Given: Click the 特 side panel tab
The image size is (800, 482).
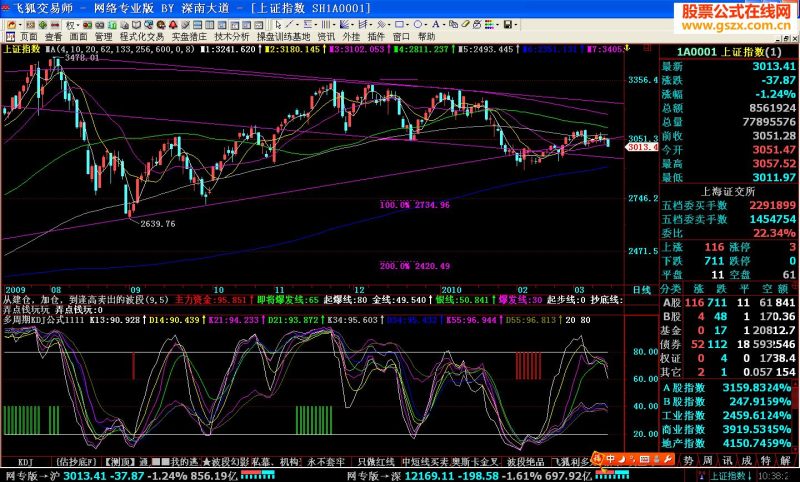Looking at the screenshot, I should tap(765, 461).
